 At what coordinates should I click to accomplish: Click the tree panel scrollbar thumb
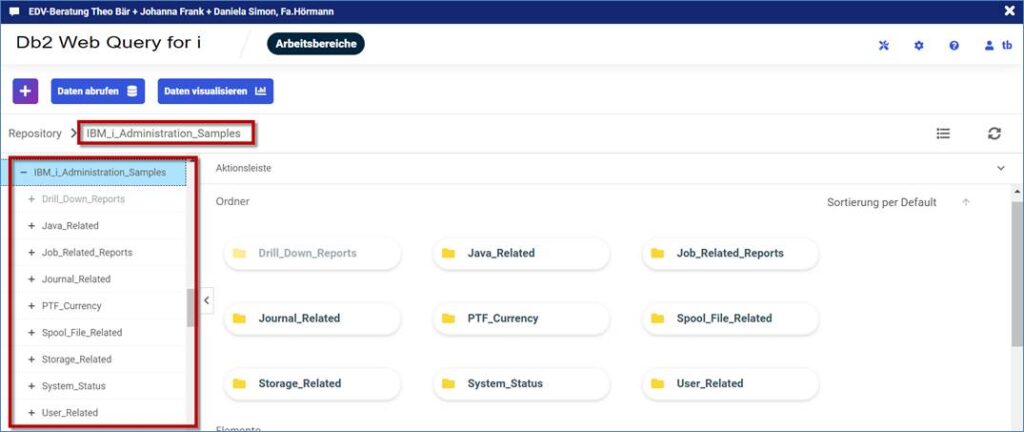[190, 307]
